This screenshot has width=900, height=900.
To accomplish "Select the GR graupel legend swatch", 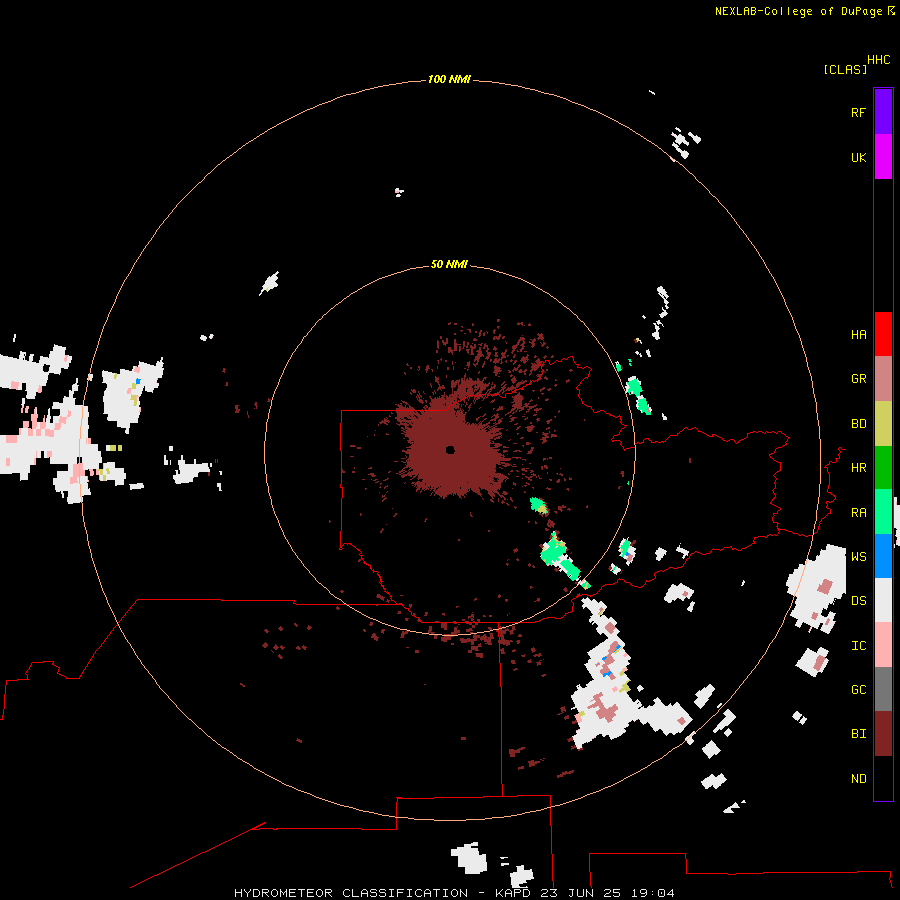I will coord(883,379).
